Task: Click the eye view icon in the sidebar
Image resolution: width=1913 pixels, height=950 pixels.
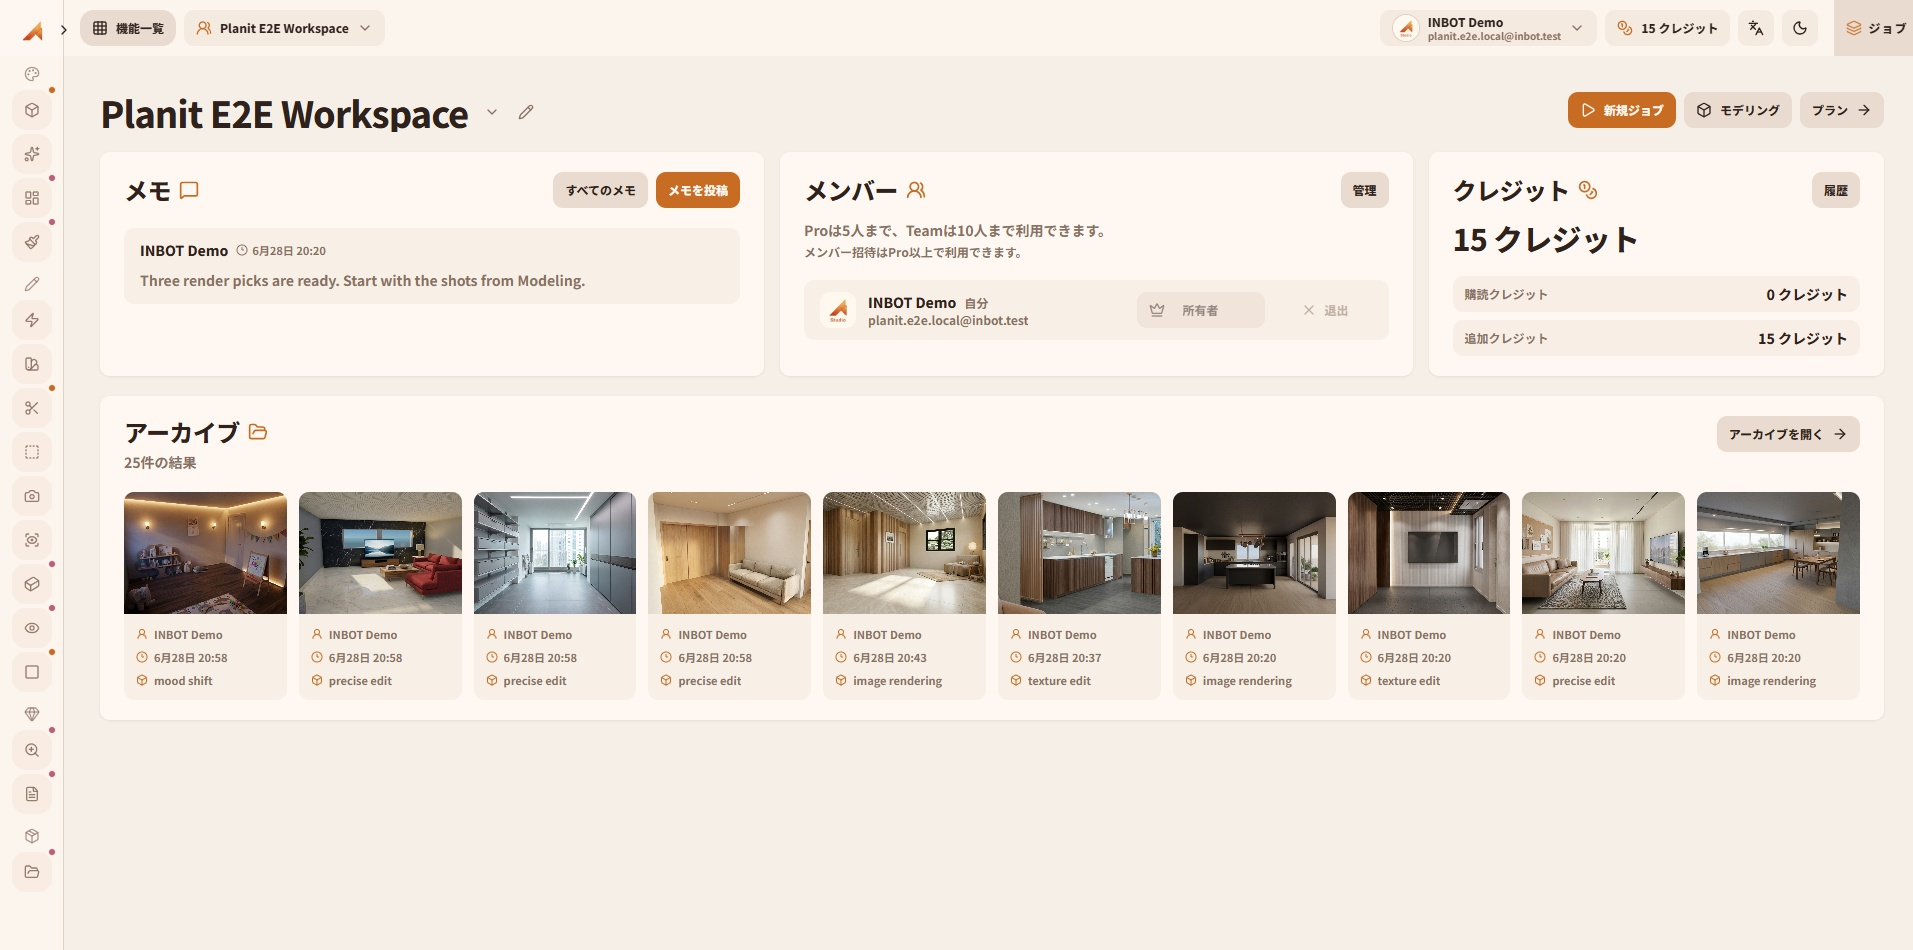Action: pyautogui.click(x=32, y=628)
